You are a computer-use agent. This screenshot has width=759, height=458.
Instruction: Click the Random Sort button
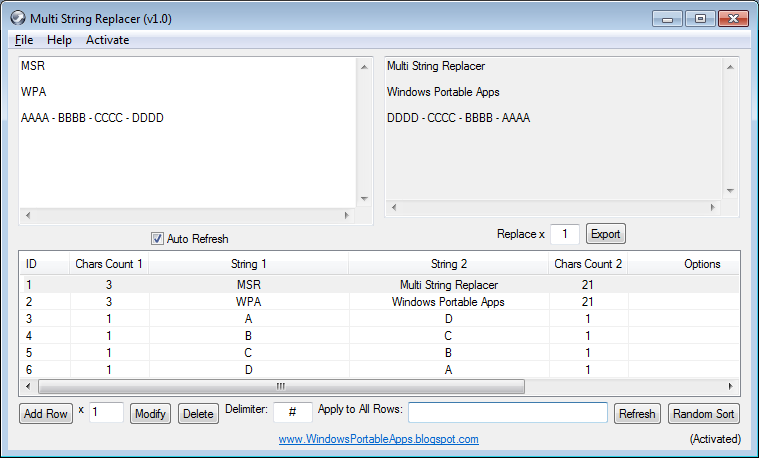coord(703,414)
